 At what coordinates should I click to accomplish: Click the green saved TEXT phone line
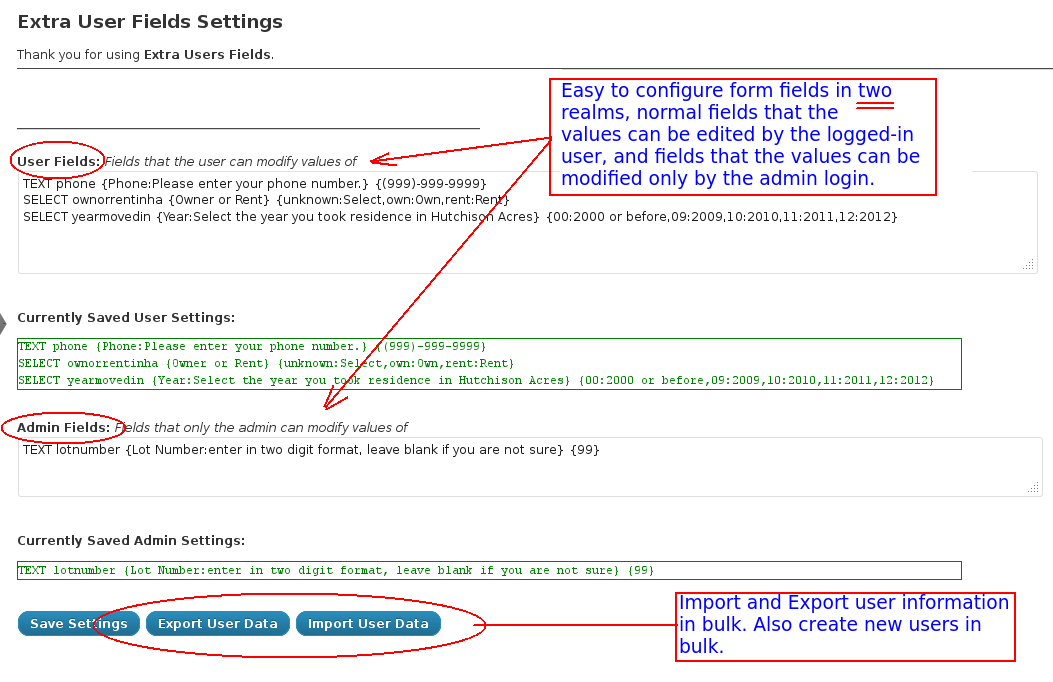pyautogui.click(x=252, y=347)
